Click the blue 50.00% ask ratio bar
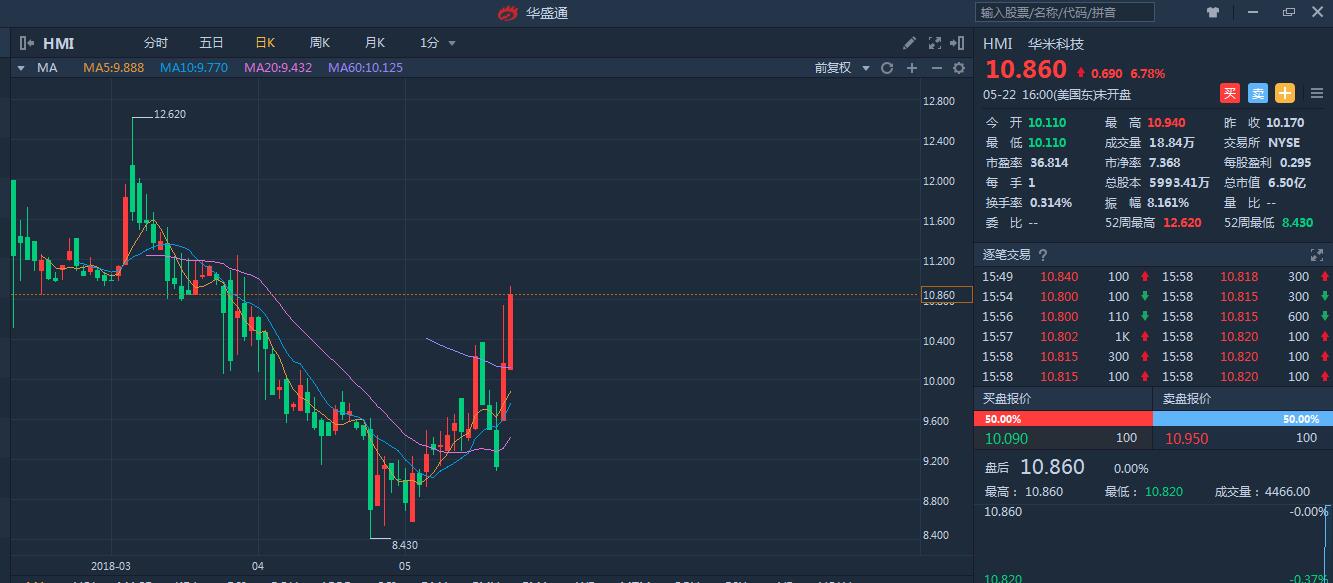Viewport: 1333px width, 583px height. (x=1241, y=419)
